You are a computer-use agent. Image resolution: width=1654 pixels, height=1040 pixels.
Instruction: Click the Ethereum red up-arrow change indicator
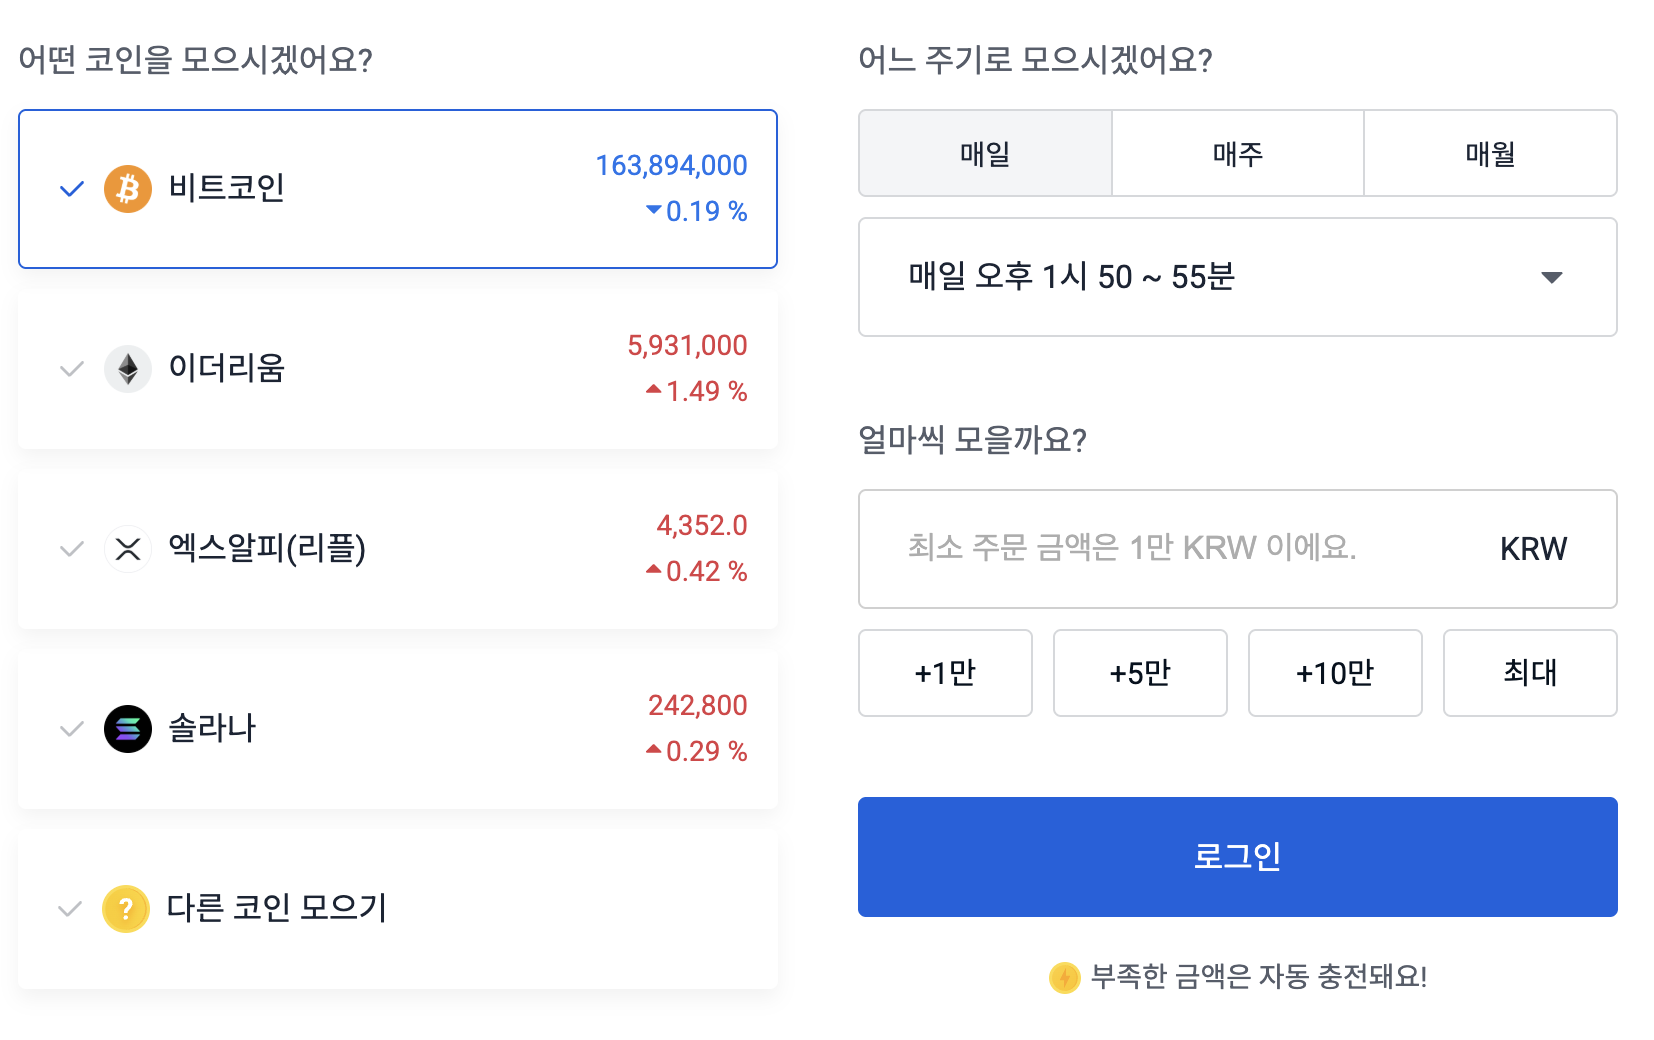point(654,389)
